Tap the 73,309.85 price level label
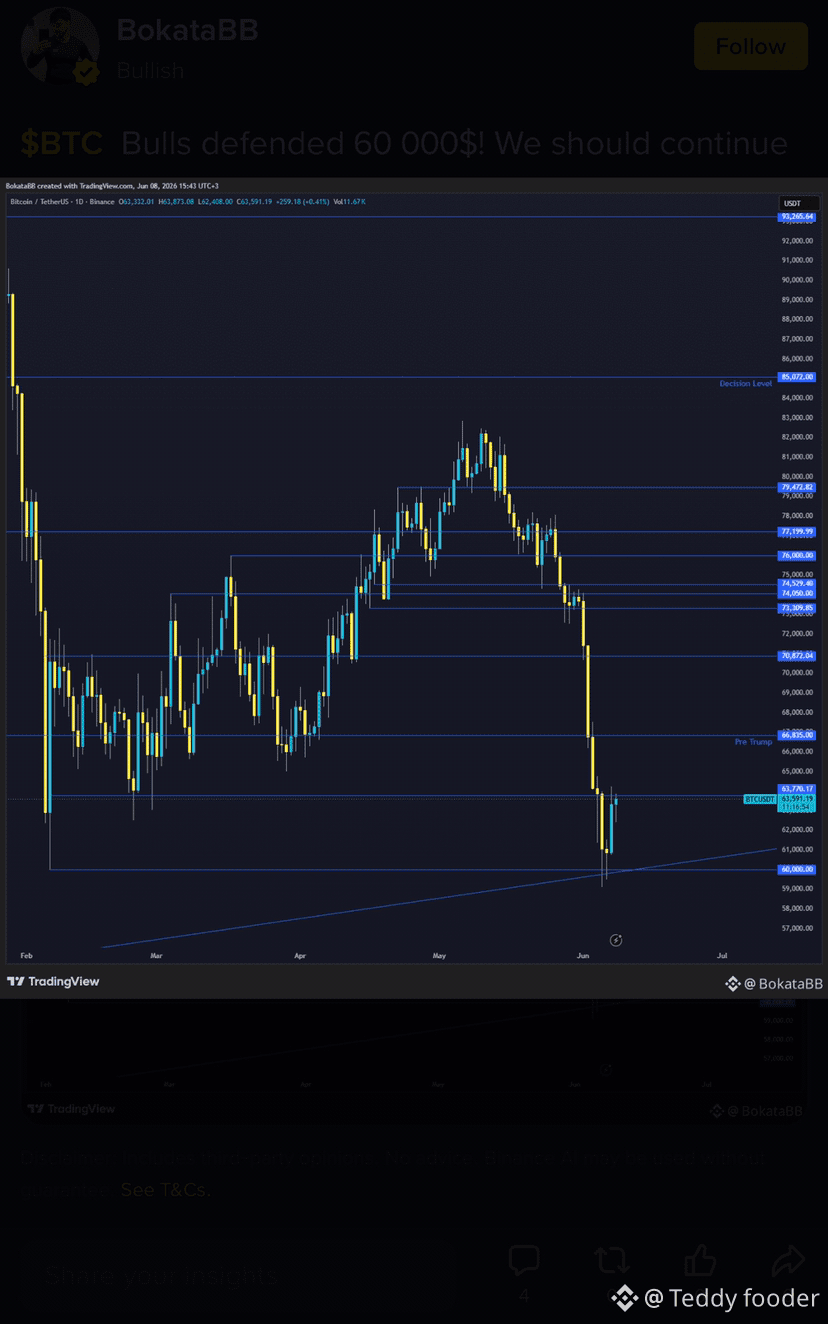The image size is (828, 1324). pyautogui.click(x=798, y=607)
